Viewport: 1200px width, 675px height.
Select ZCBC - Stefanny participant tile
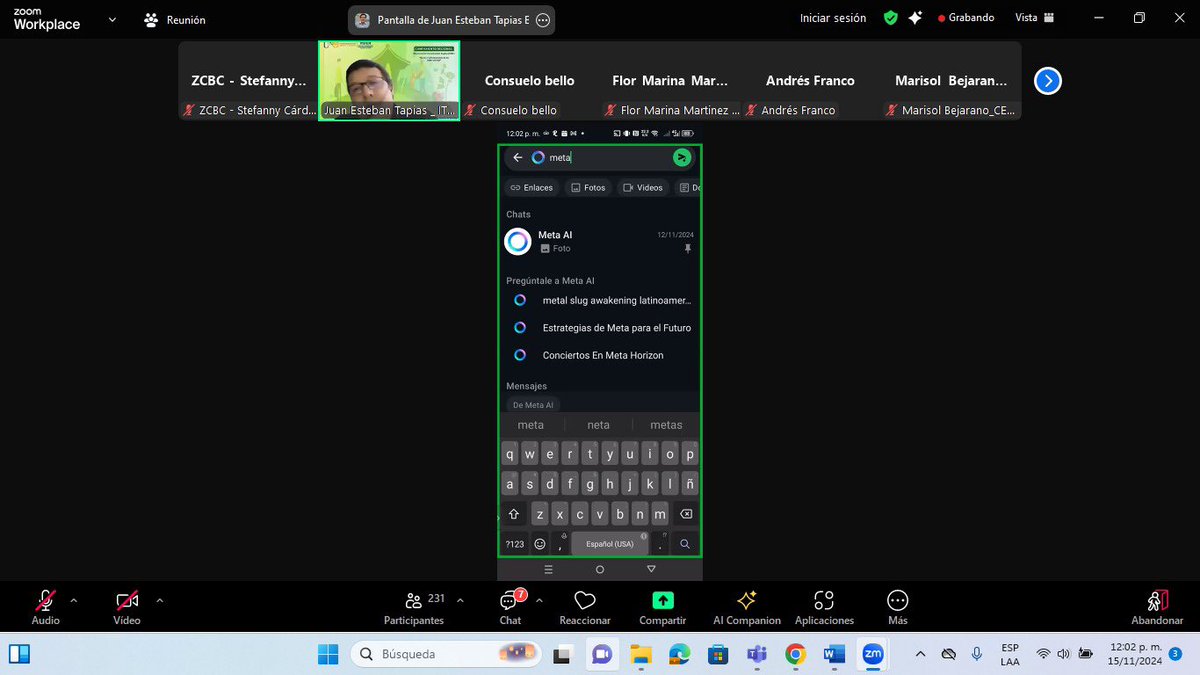249,81
